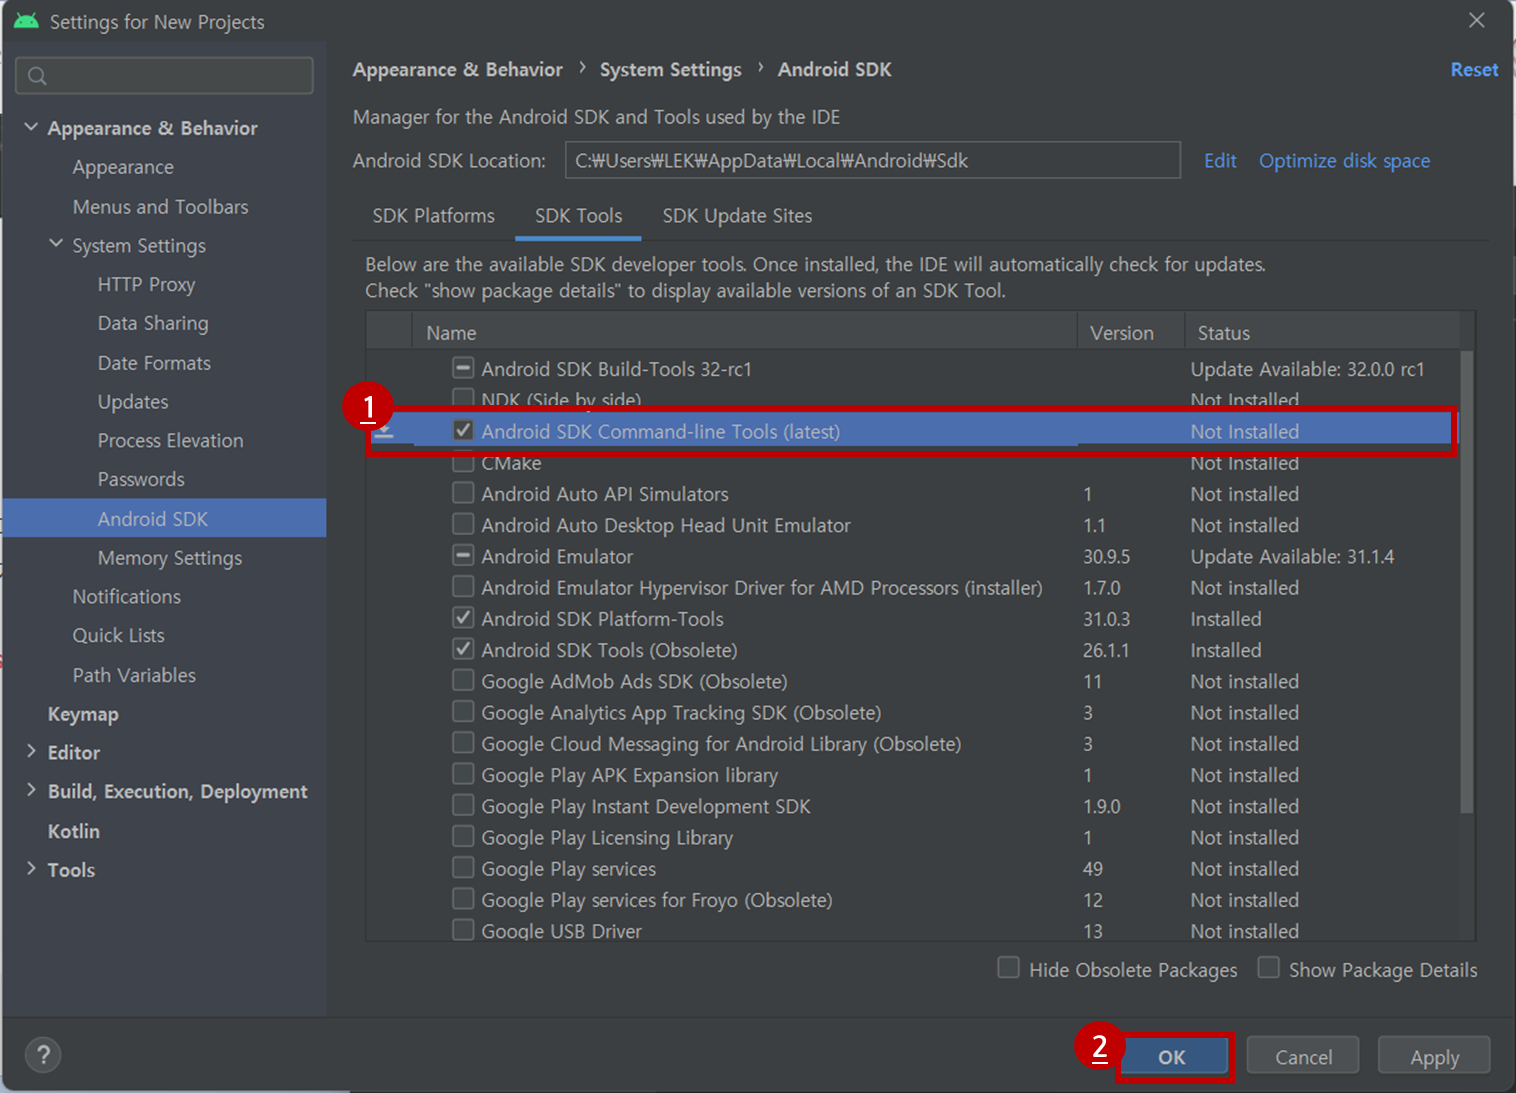Check Google Play Licensing Library checkbox
The width and height of the screenshot is (1516, 1093).
[x=463, y=836]
